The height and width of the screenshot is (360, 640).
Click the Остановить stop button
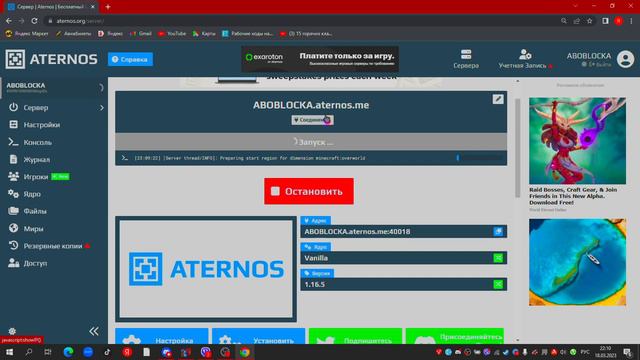click(x=309, y=191)
